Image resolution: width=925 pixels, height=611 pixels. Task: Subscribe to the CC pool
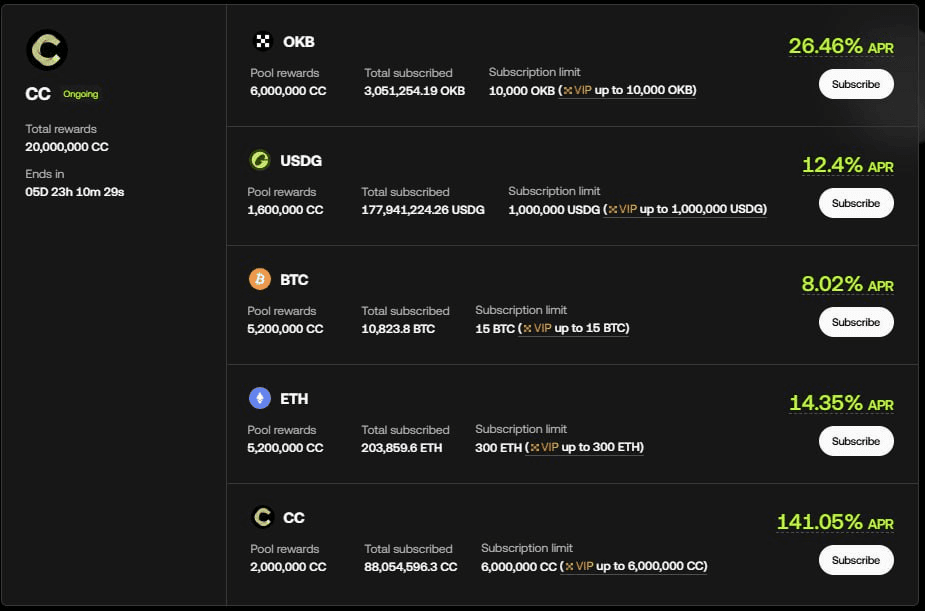click(856, 560)
